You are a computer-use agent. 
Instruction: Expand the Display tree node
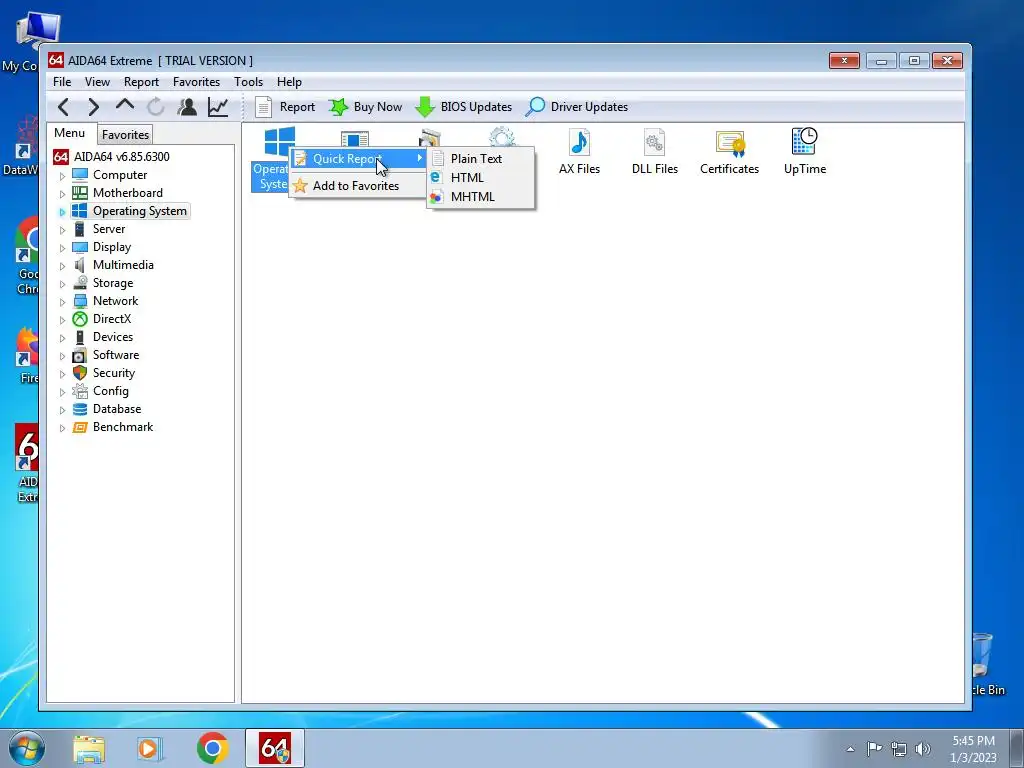63,248
